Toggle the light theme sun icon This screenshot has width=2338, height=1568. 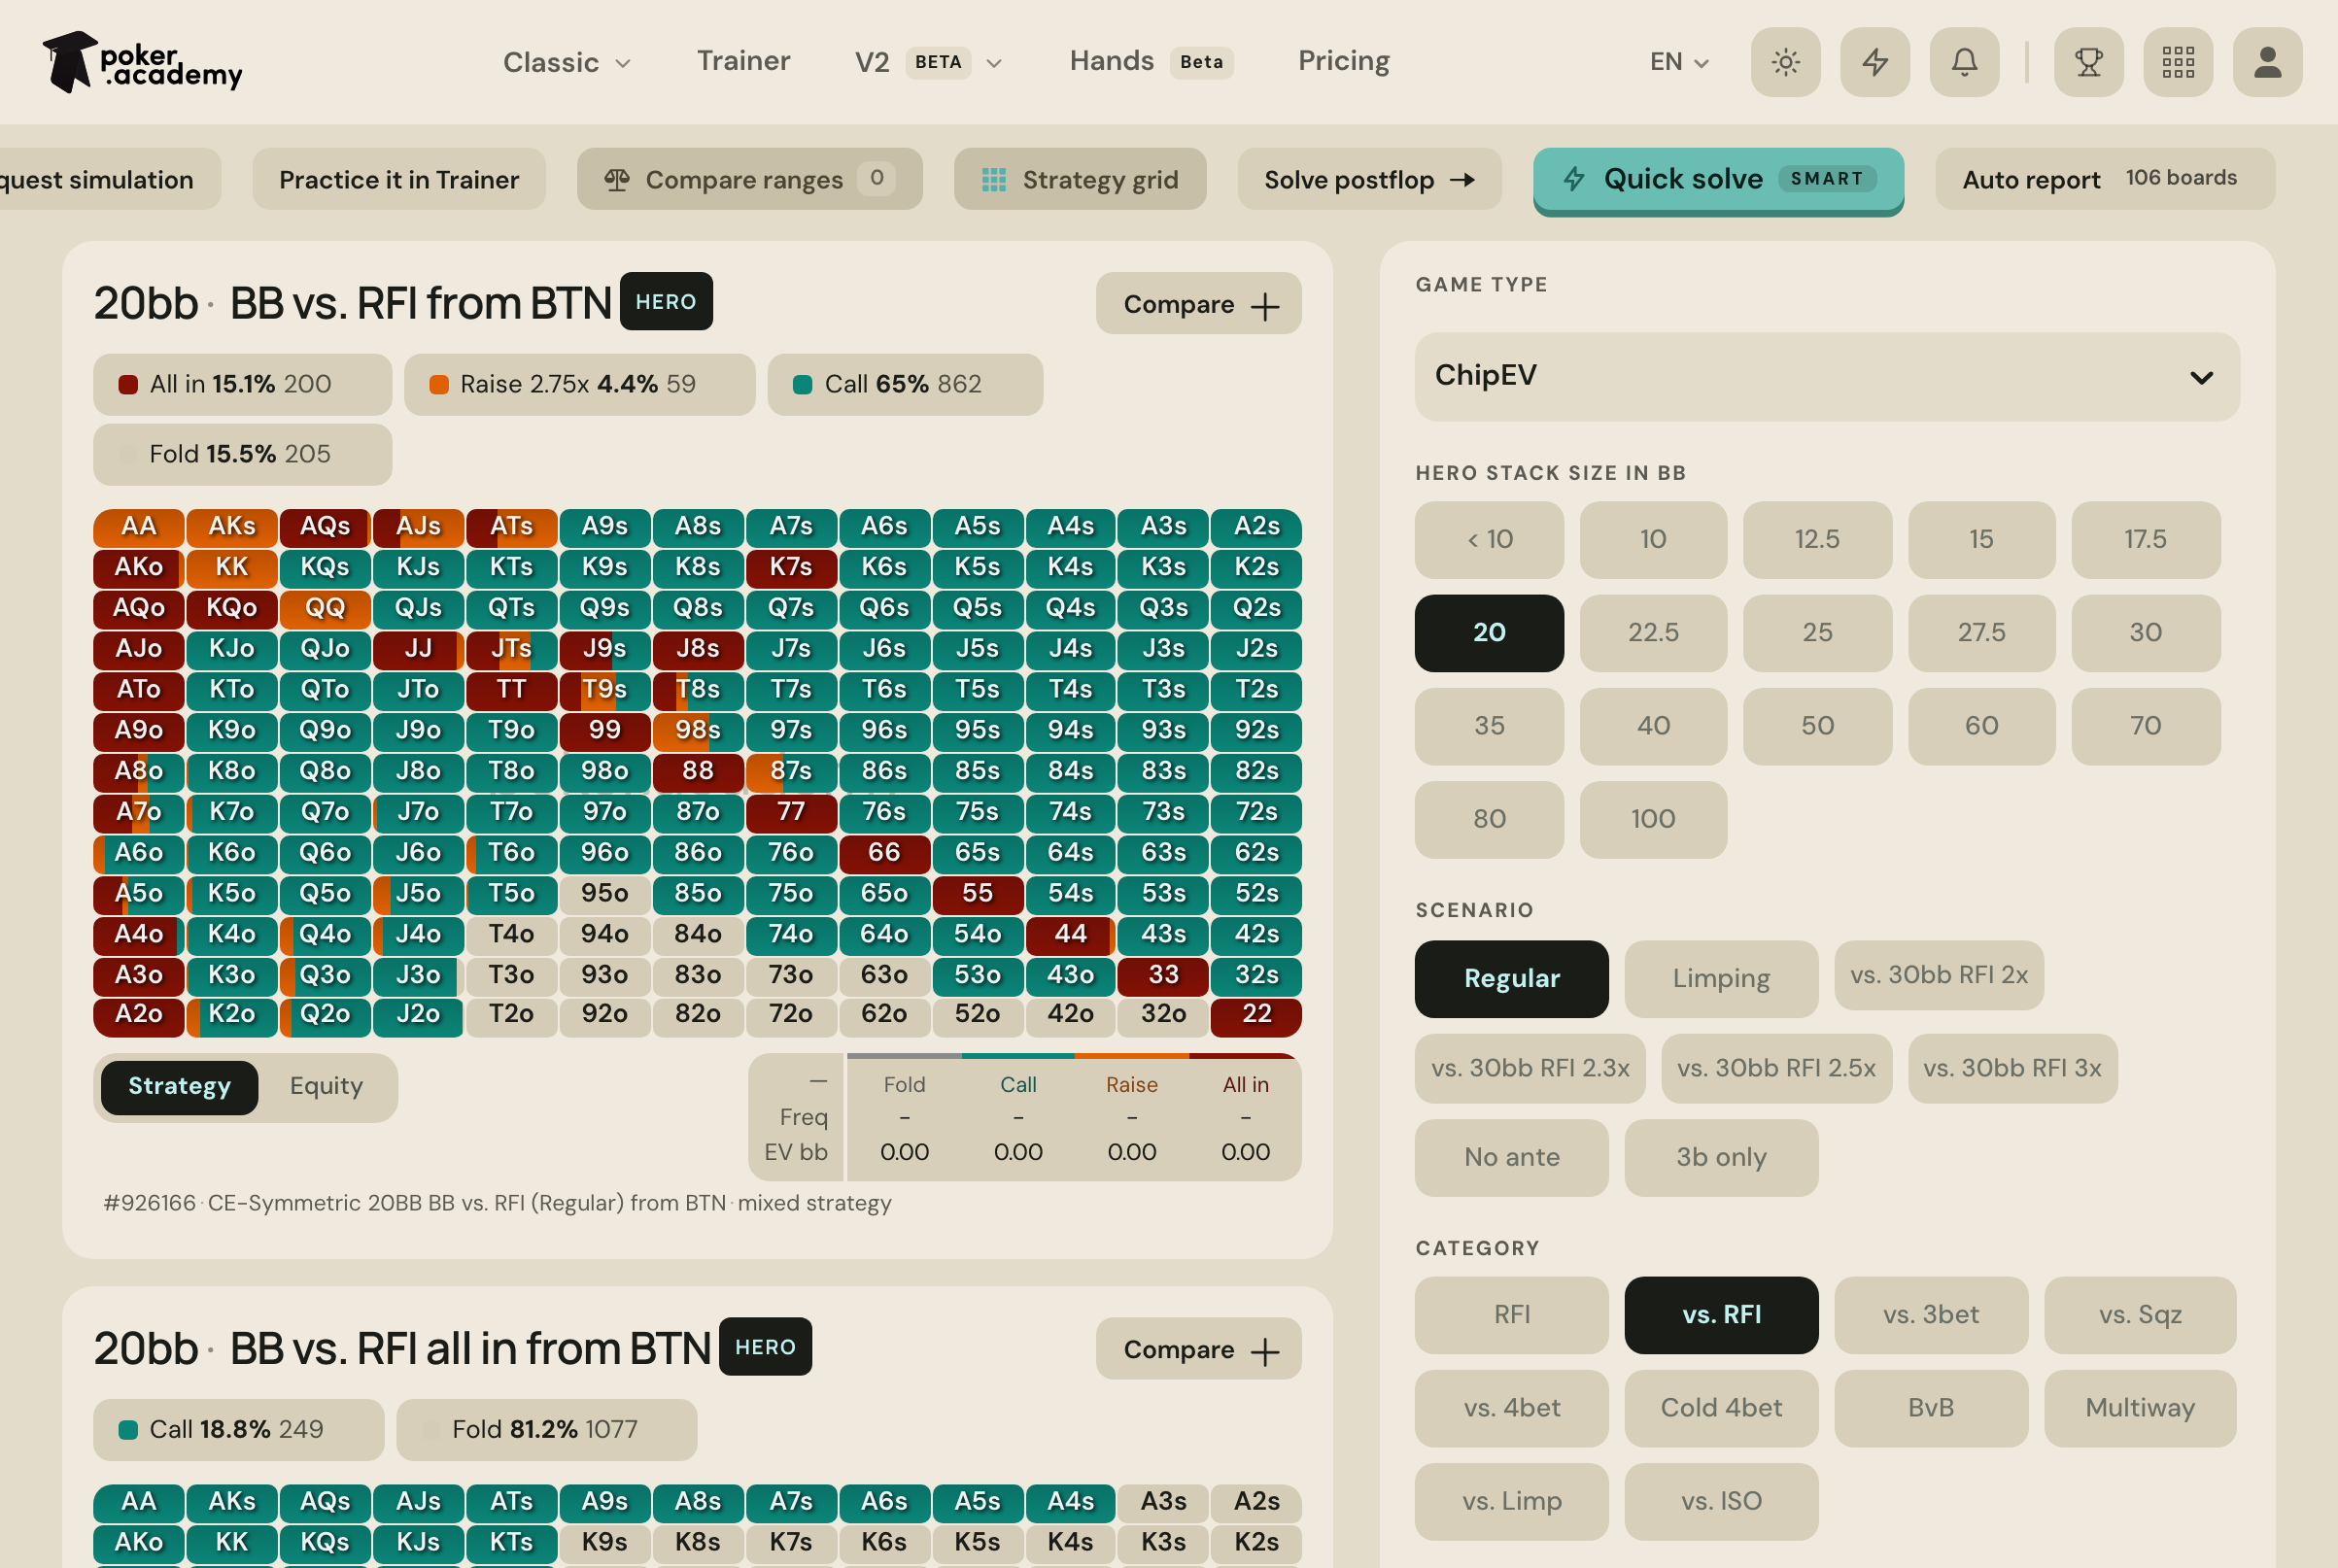(1785, 62)
